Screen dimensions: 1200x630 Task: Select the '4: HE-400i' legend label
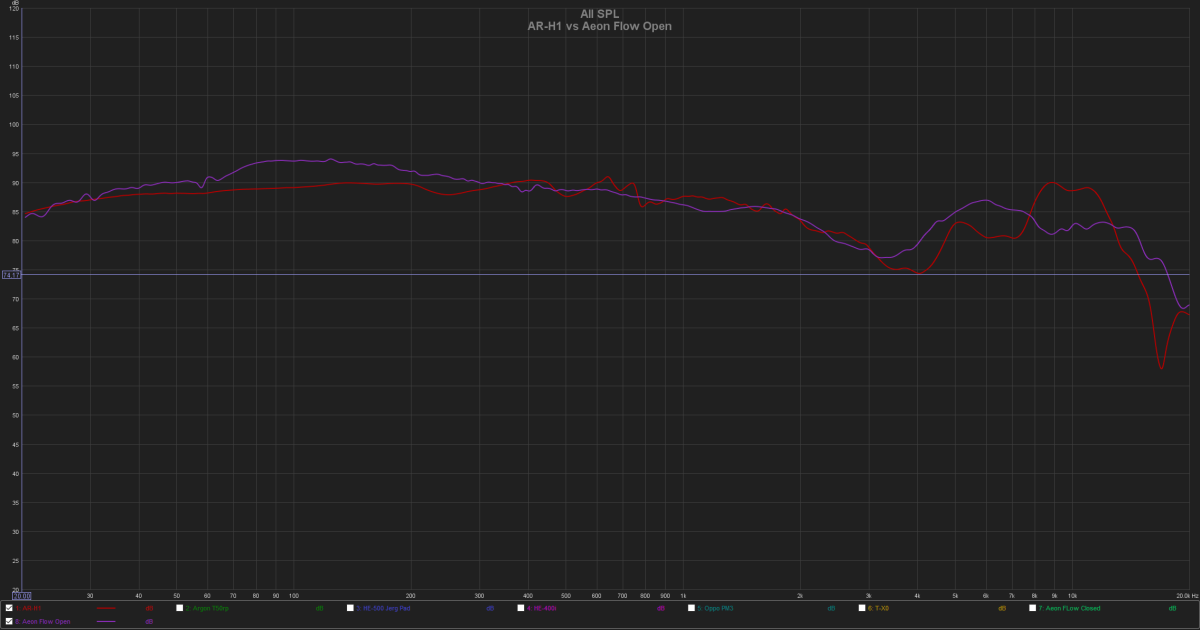coord(544,608)
